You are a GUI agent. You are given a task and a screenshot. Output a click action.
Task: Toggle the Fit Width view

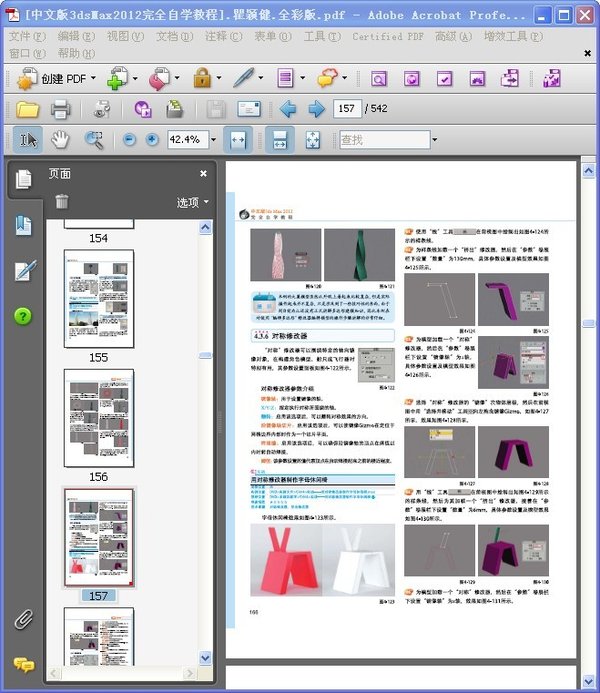click(x=238, y=140)
